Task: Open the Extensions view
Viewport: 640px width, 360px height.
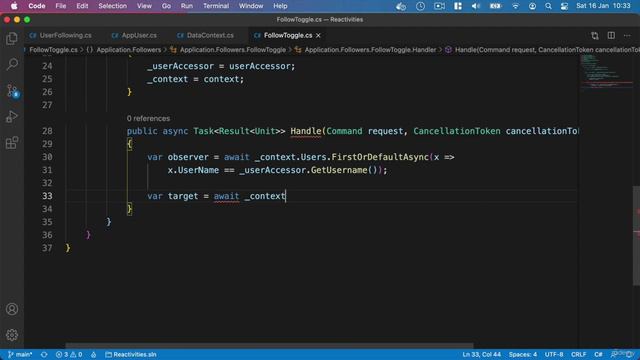Action: (12, 143)
